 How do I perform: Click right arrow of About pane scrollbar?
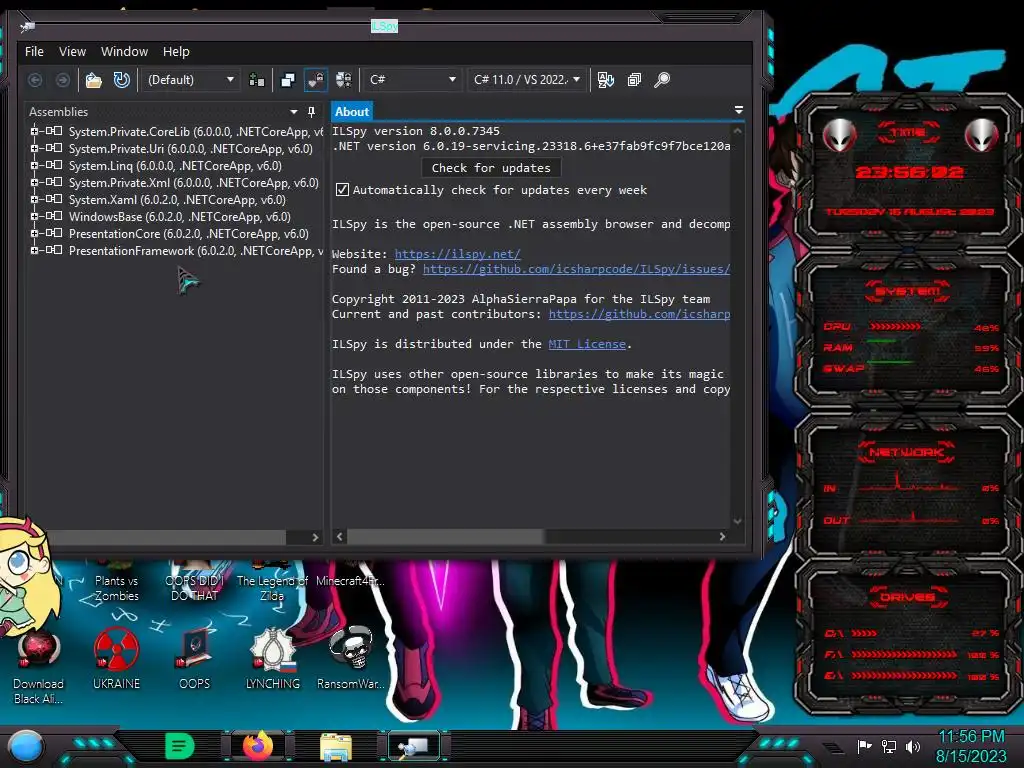point(722,537)
